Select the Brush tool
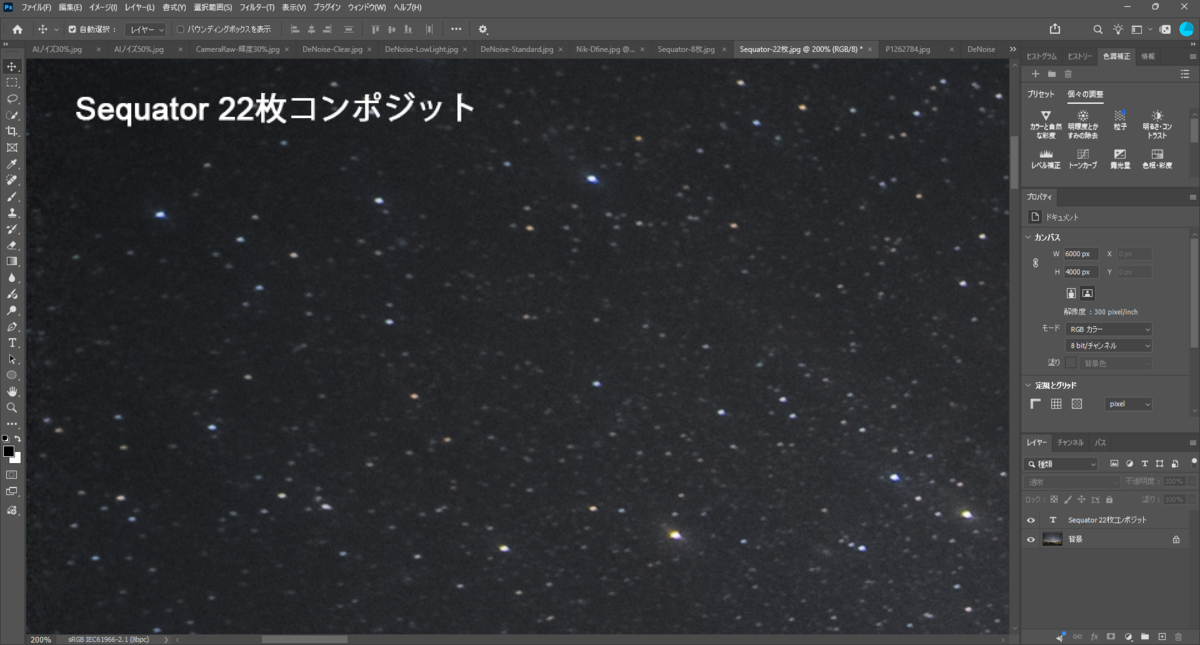The height and width of the screenshot is (645, 1200). [x=12, y=196]
